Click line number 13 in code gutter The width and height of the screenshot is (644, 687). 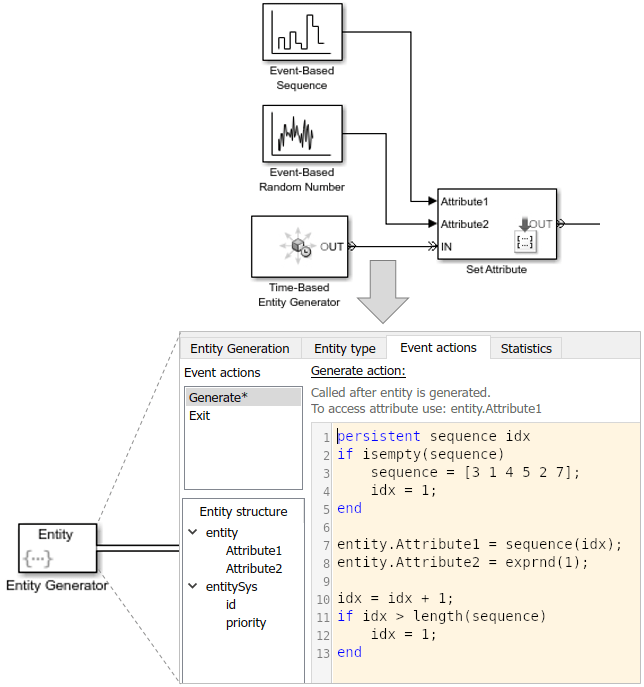tap(323, 653)
